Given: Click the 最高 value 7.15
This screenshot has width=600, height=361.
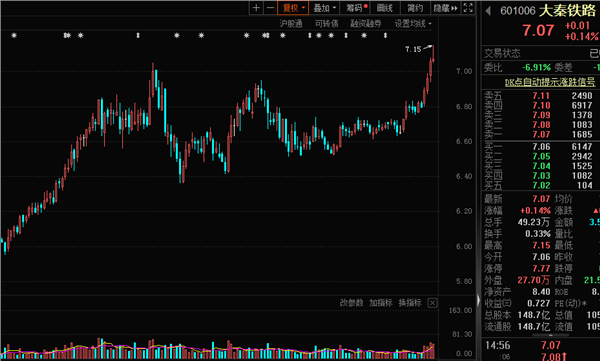Looking at the screenshot, I should tap(541, 245).
